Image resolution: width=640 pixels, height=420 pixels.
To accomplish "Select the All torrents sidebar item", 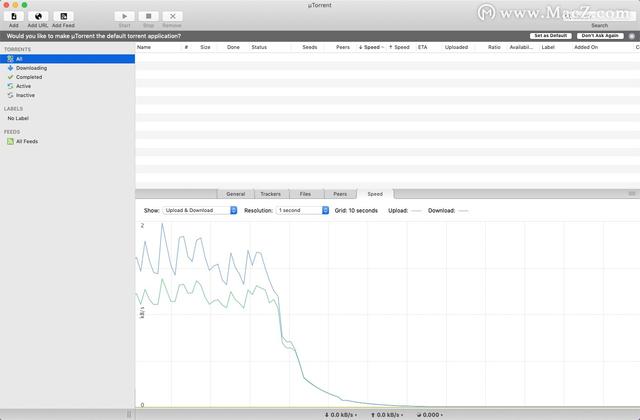I will click(x=67, y=59).
